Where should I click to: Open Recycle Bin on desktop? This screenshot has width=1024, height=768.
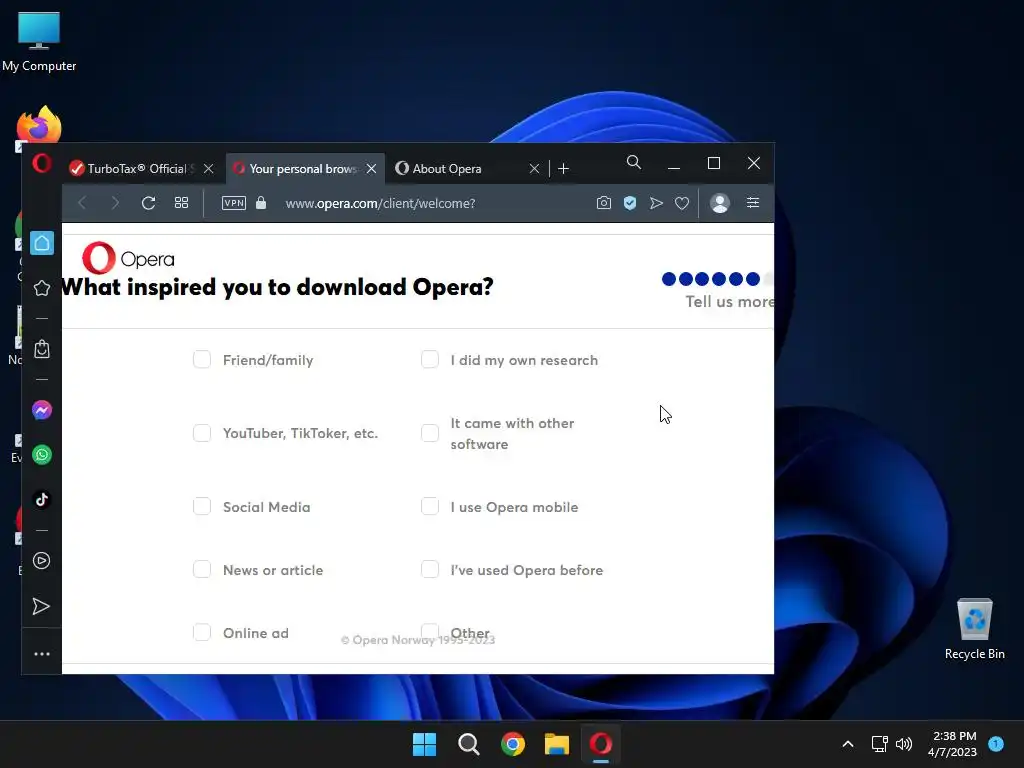pyautogui.click(x=974, y=629)
